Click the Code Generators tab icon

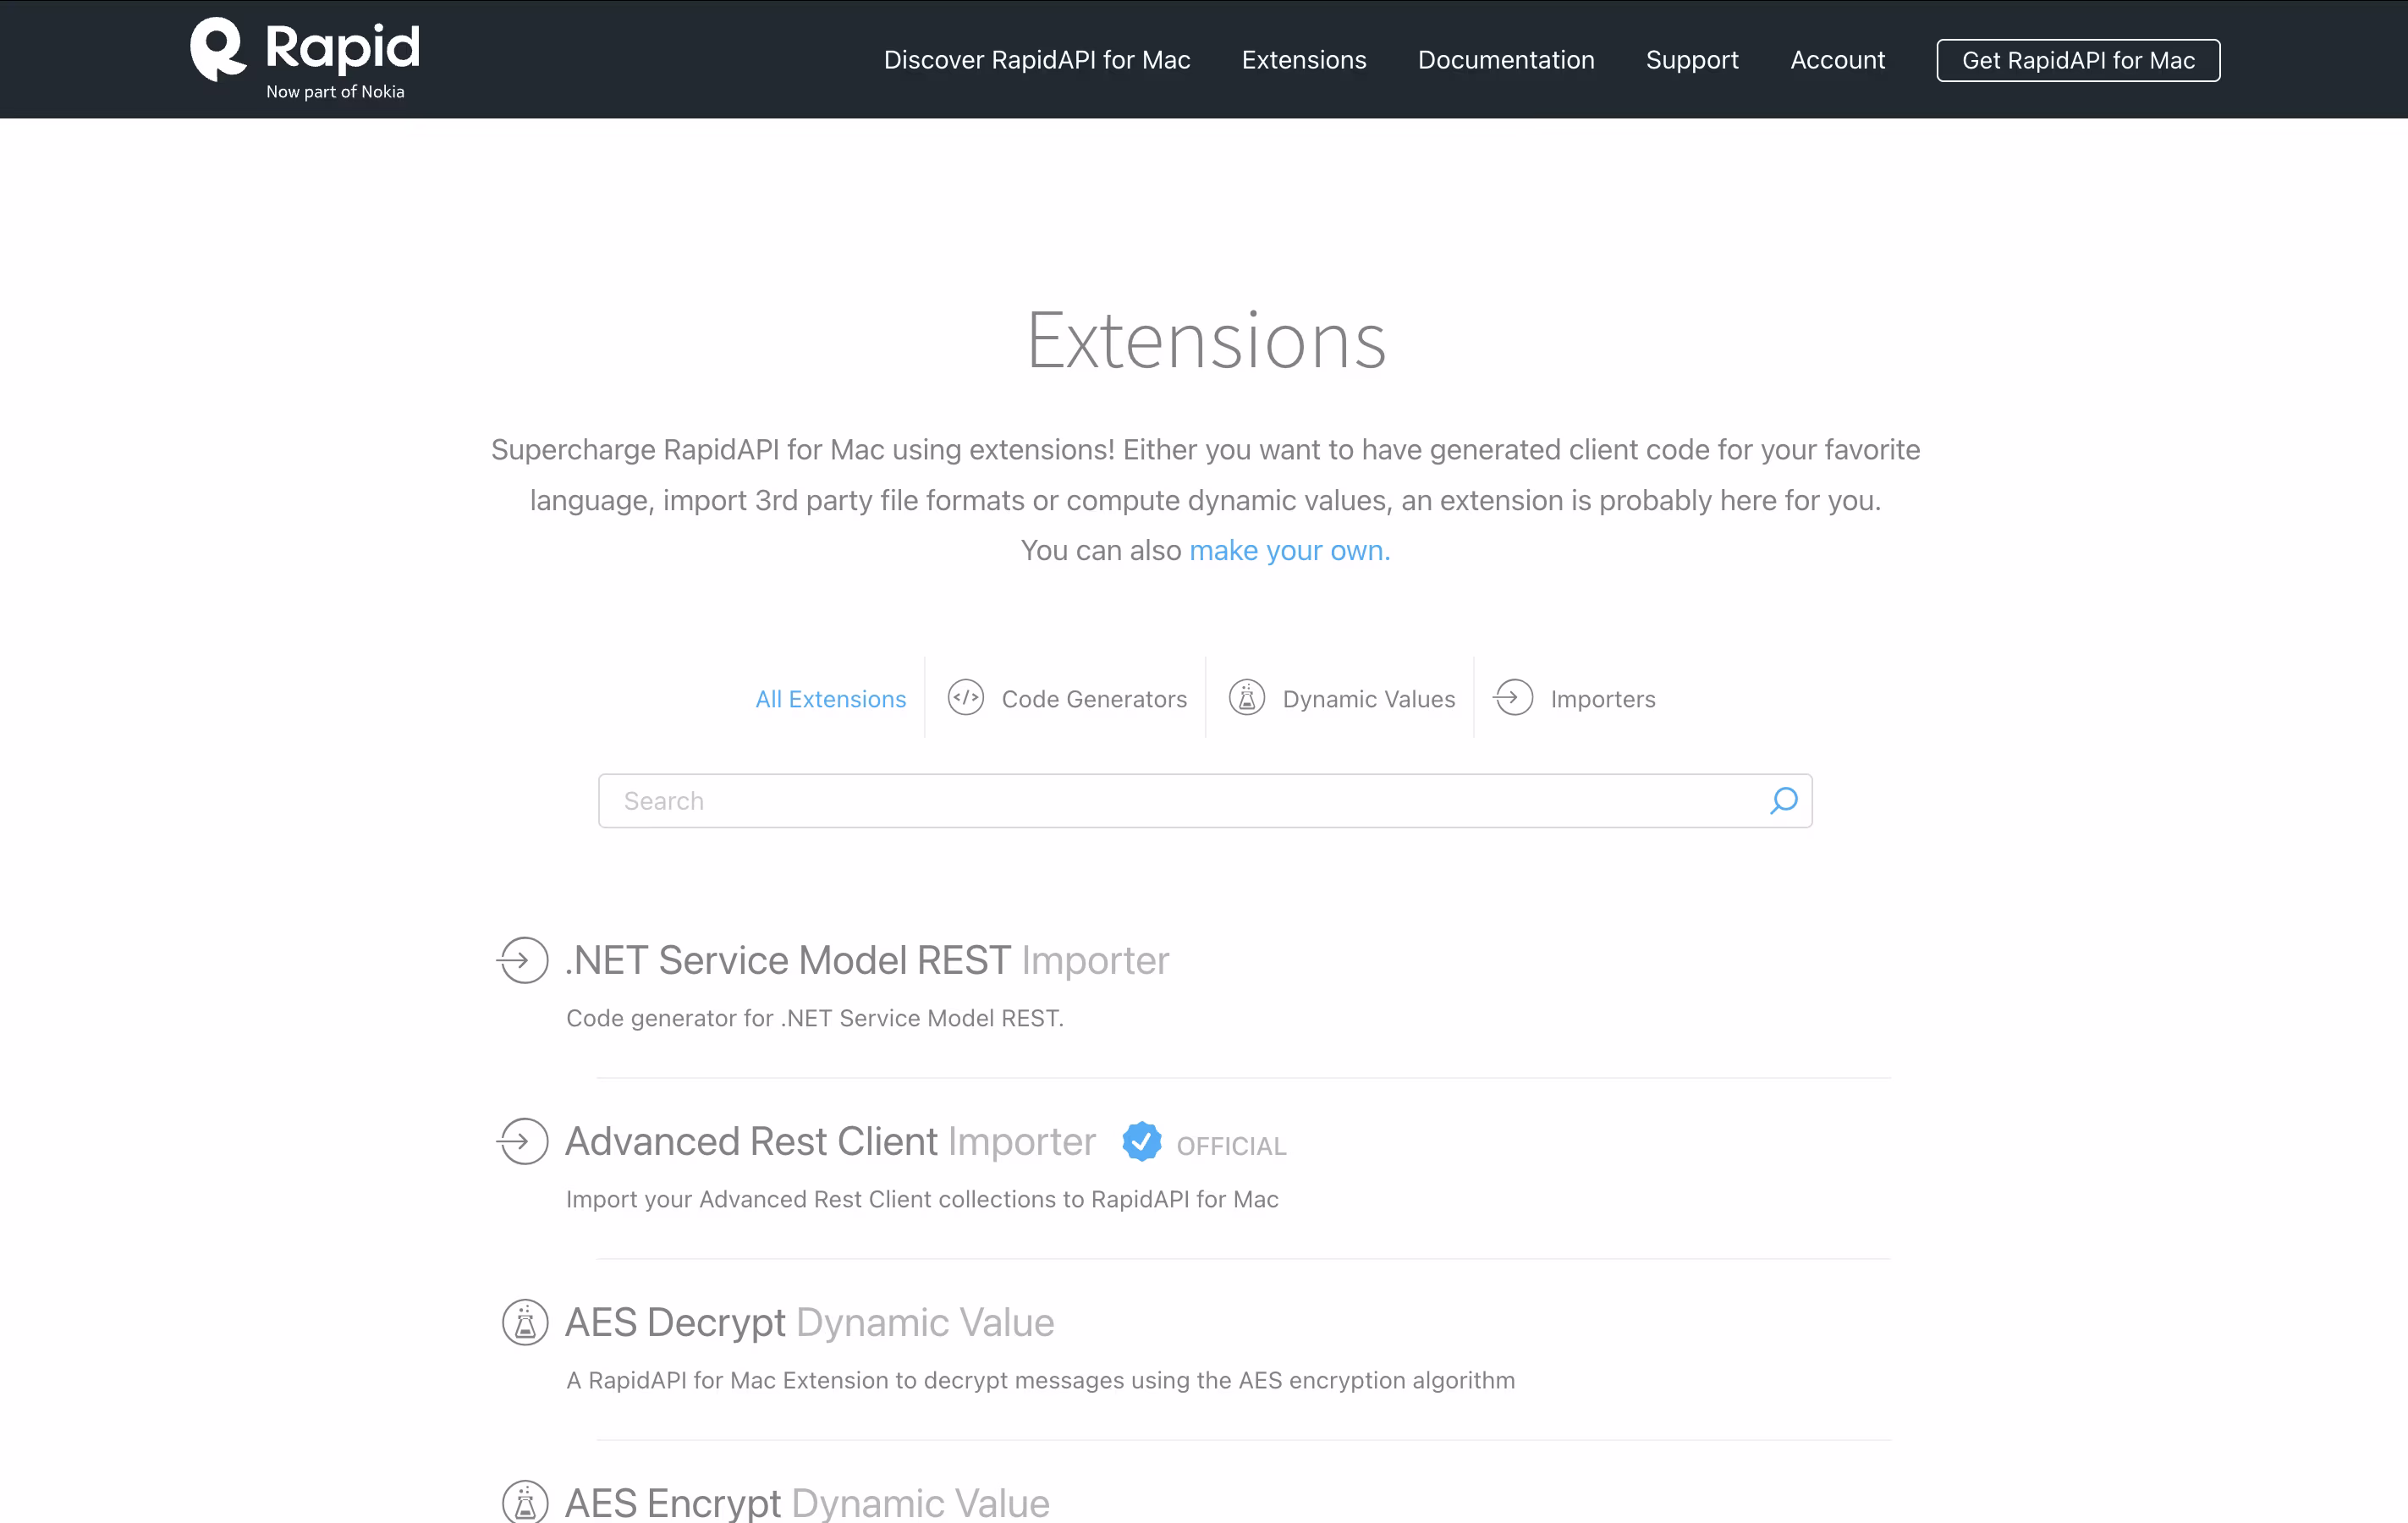click(x=965, y=697)
